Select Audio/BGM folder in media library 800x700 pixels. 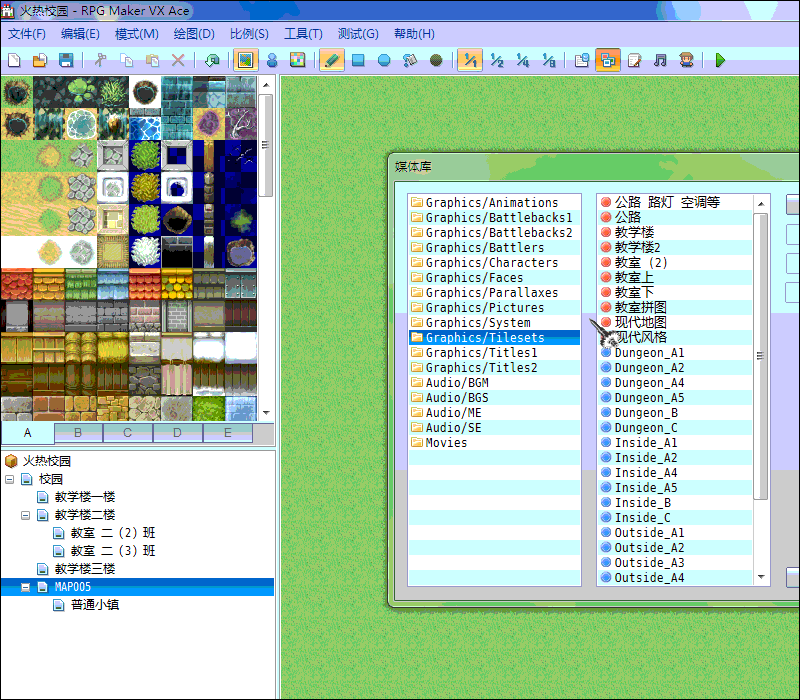point(494,383)
